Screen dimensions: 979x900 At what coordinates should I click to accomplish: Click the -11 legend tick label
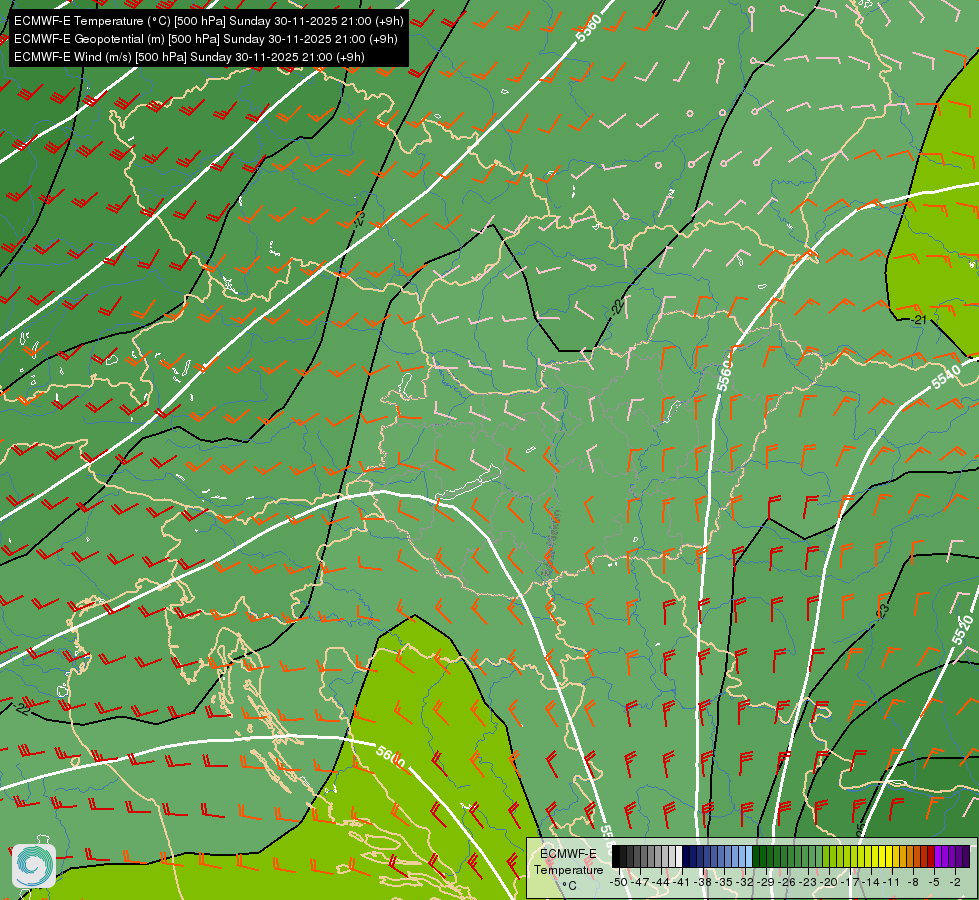(x=892, y=882)
